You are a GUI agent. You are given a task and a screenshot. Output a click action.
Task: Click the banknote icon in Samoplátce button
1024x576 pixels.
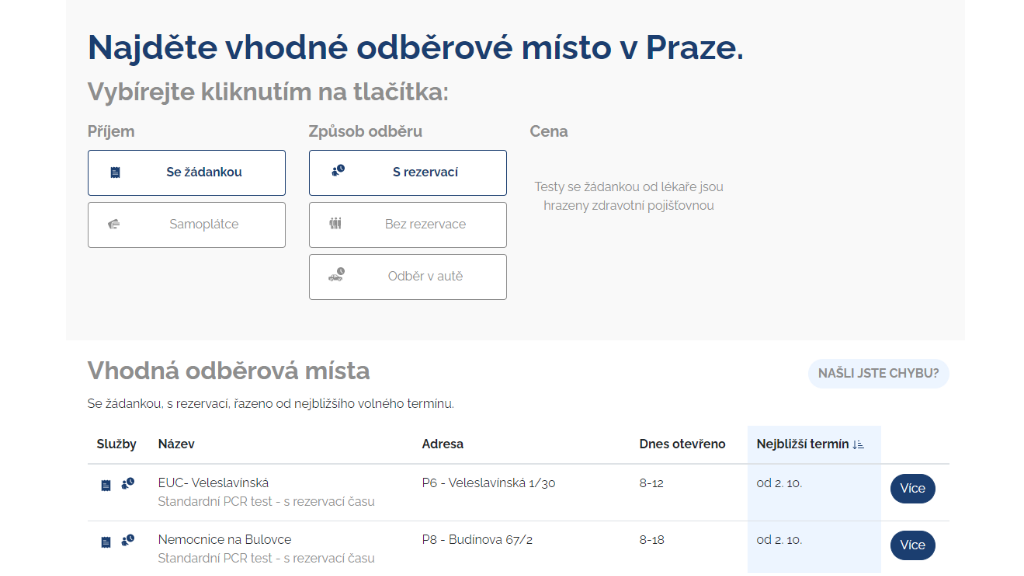(x=114, y=224)
